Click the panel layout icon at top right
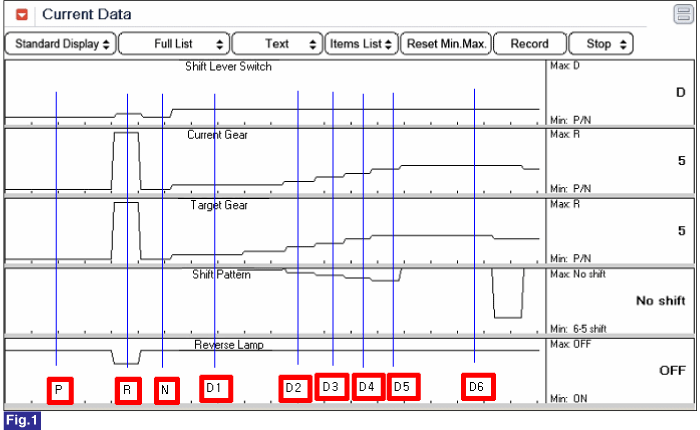Viewport: 700px width, 430px height. point(683,14)
